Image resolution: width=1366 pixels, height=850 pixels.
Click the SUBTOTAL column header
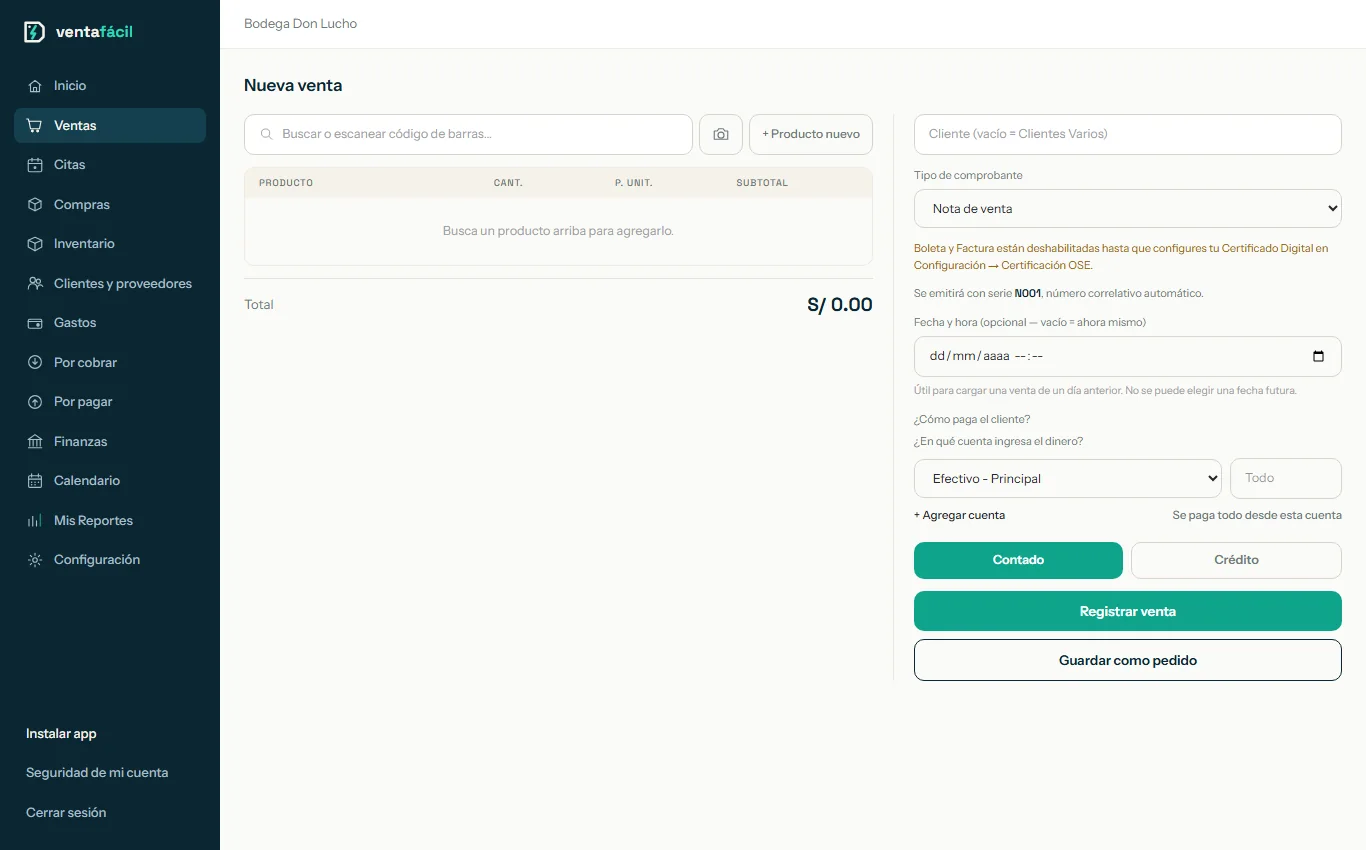point(762,183)
